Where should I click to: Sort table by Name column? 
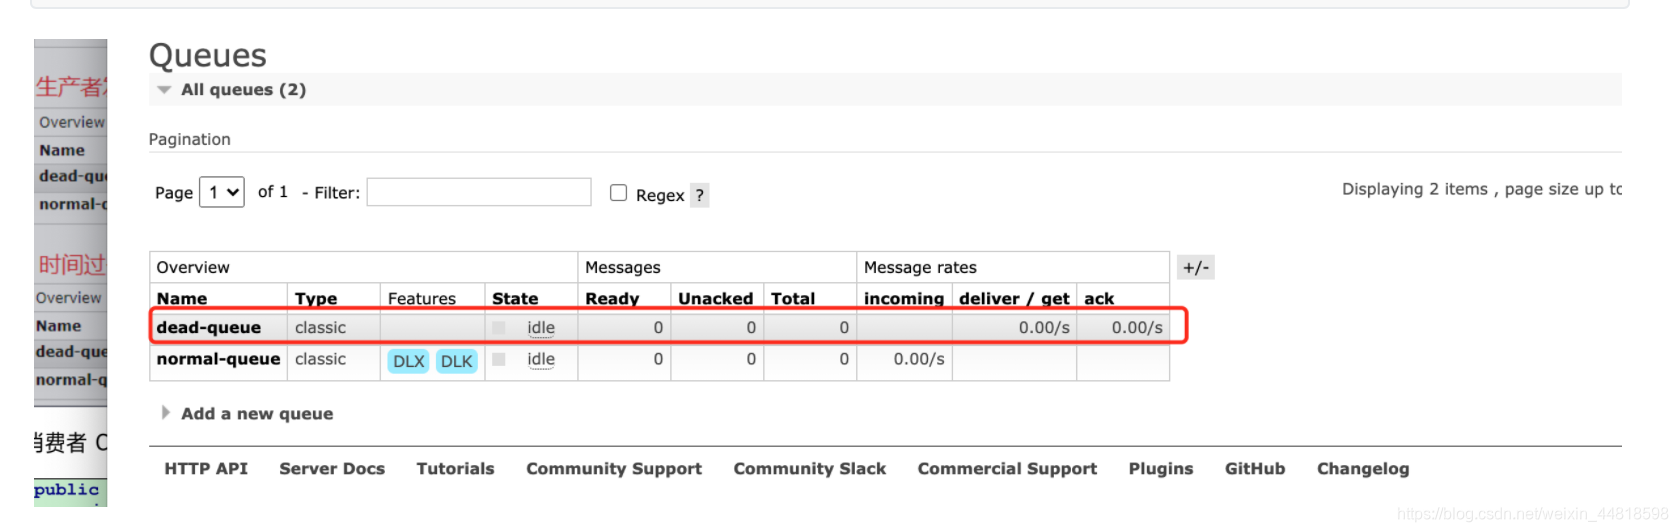click(x=182, y=298)
